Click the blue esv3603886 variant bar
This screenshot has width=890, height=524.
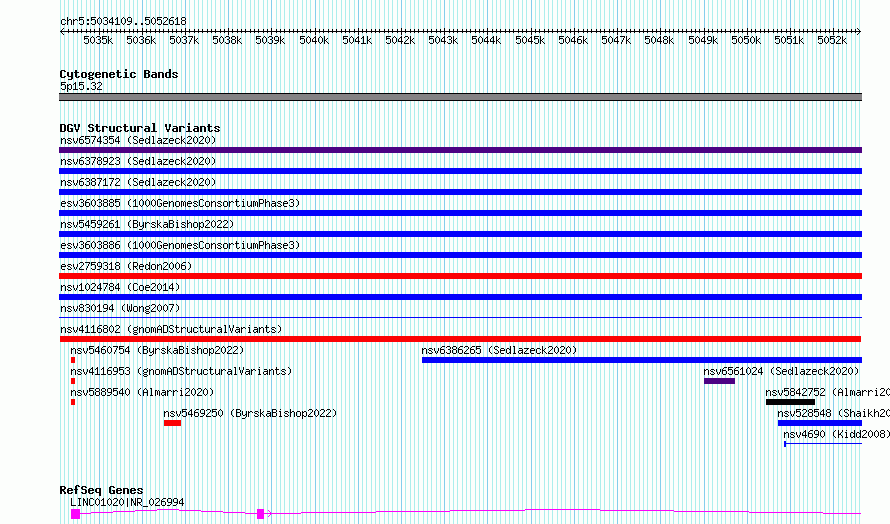(x=460, y=255)
